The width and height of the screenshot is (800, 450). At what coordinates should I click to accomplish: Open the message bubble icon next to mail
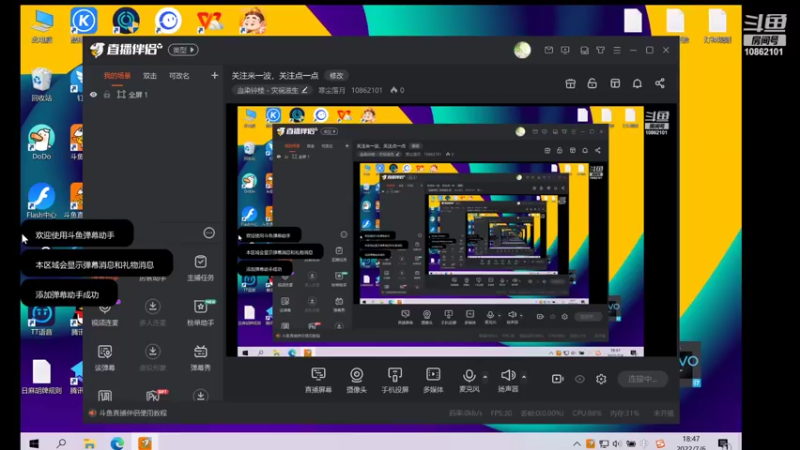(565, 50)
